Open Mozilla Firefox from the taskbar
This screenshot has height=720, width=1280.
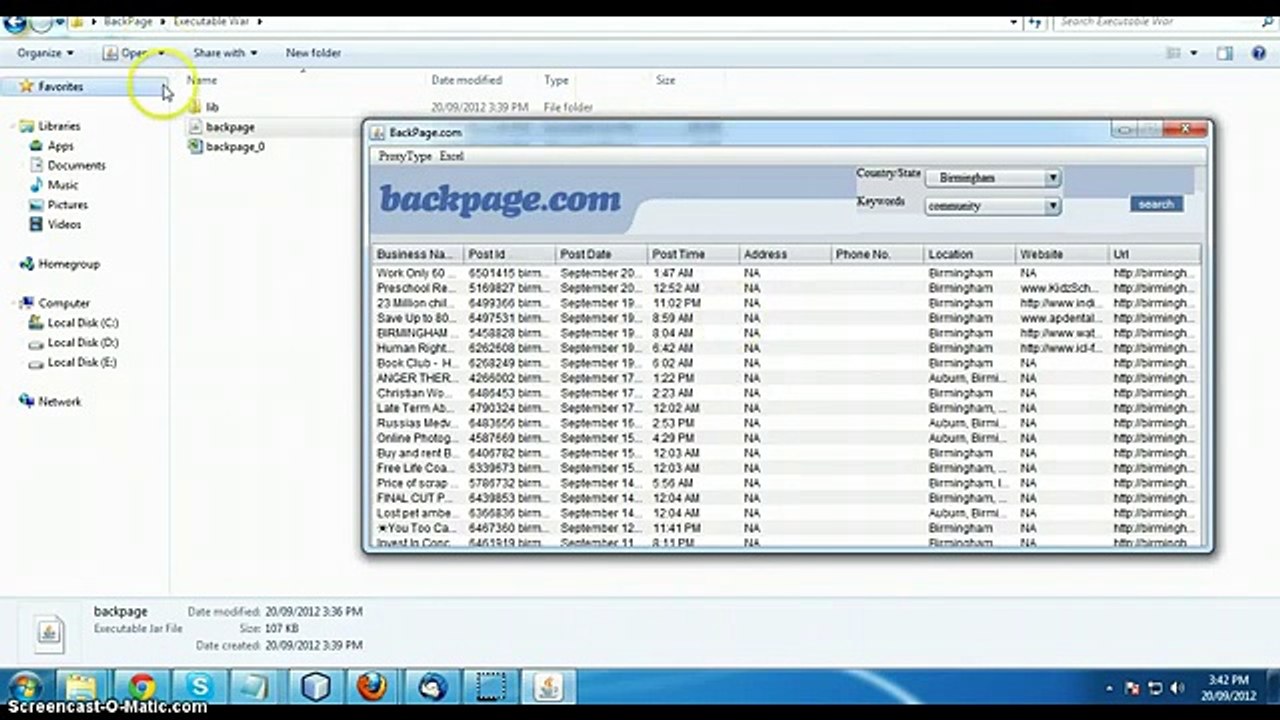pos(372,686)
